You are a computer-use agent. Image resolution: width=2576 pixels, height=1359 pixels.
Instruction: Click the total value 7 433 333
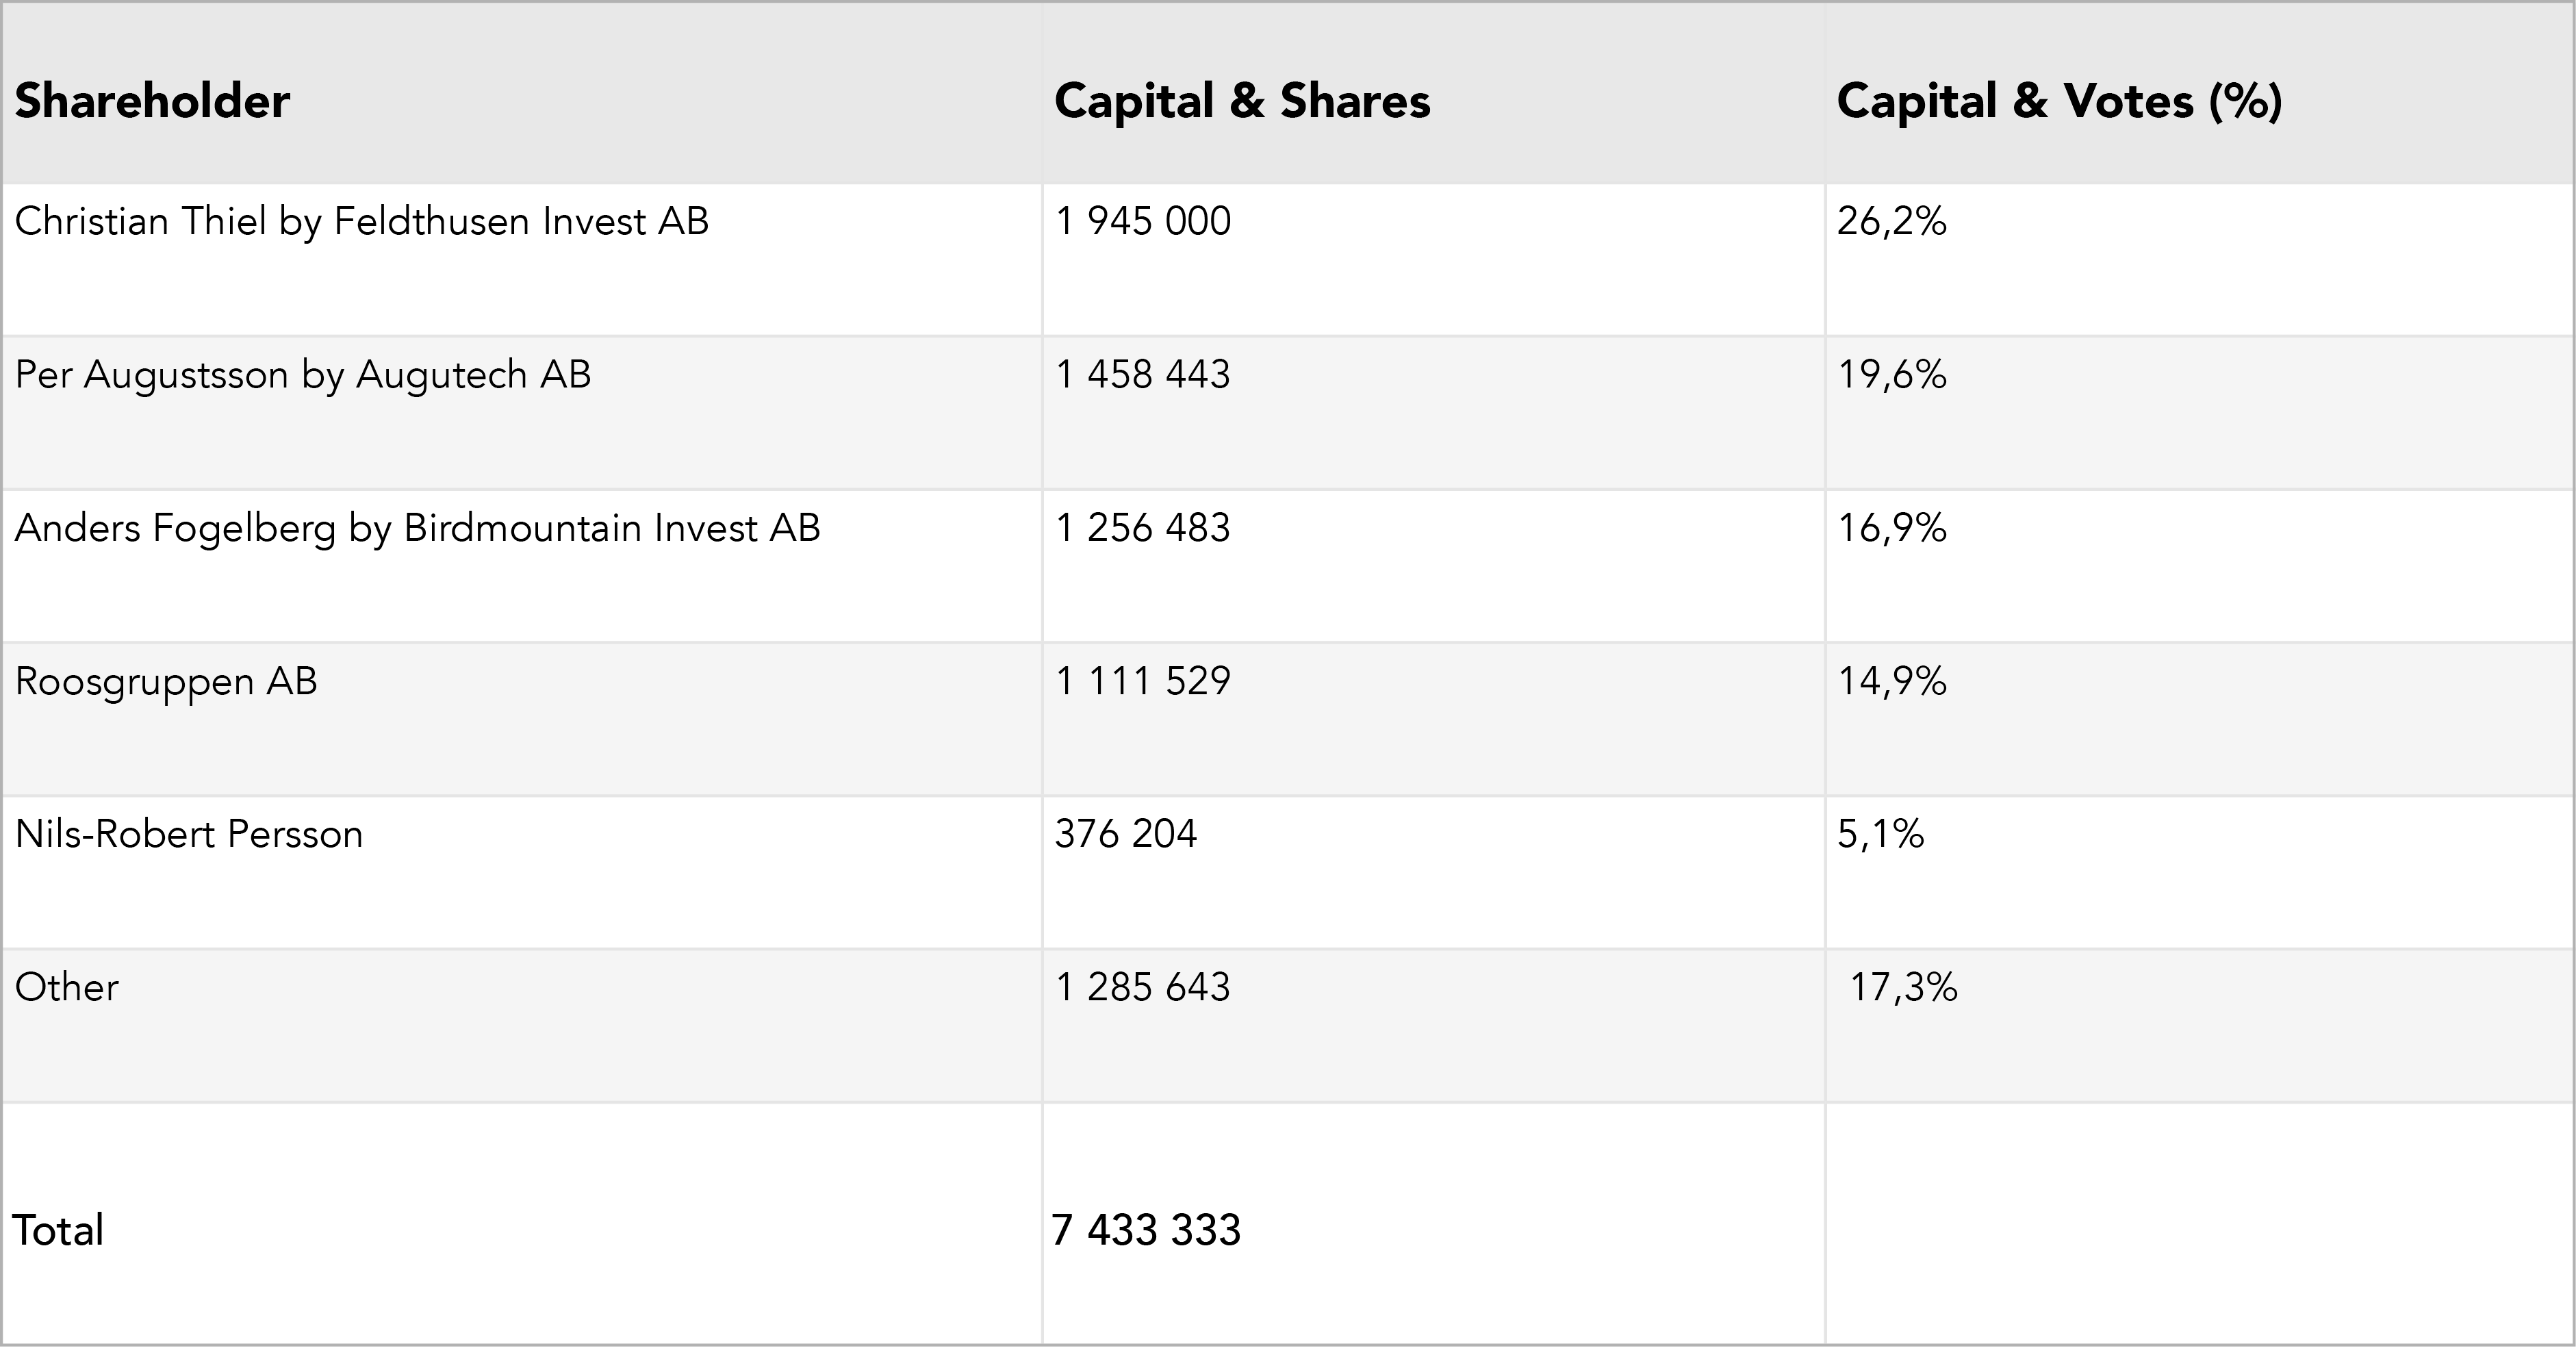tap(1146, 1230)
